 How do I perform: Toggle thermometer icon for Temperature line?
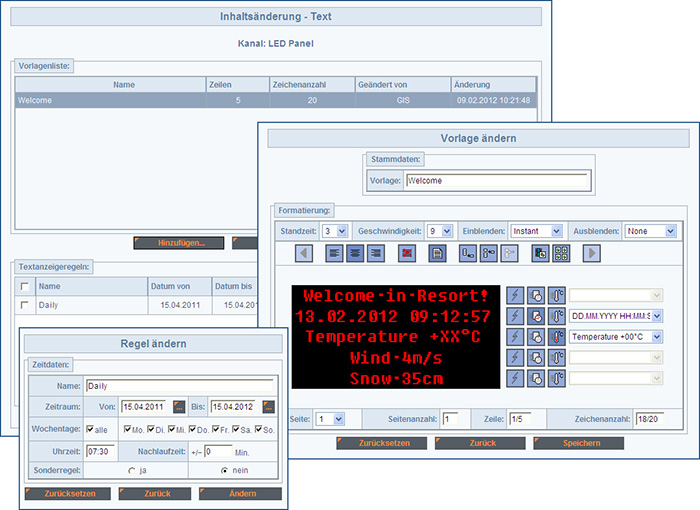click(x=557, y=337)
